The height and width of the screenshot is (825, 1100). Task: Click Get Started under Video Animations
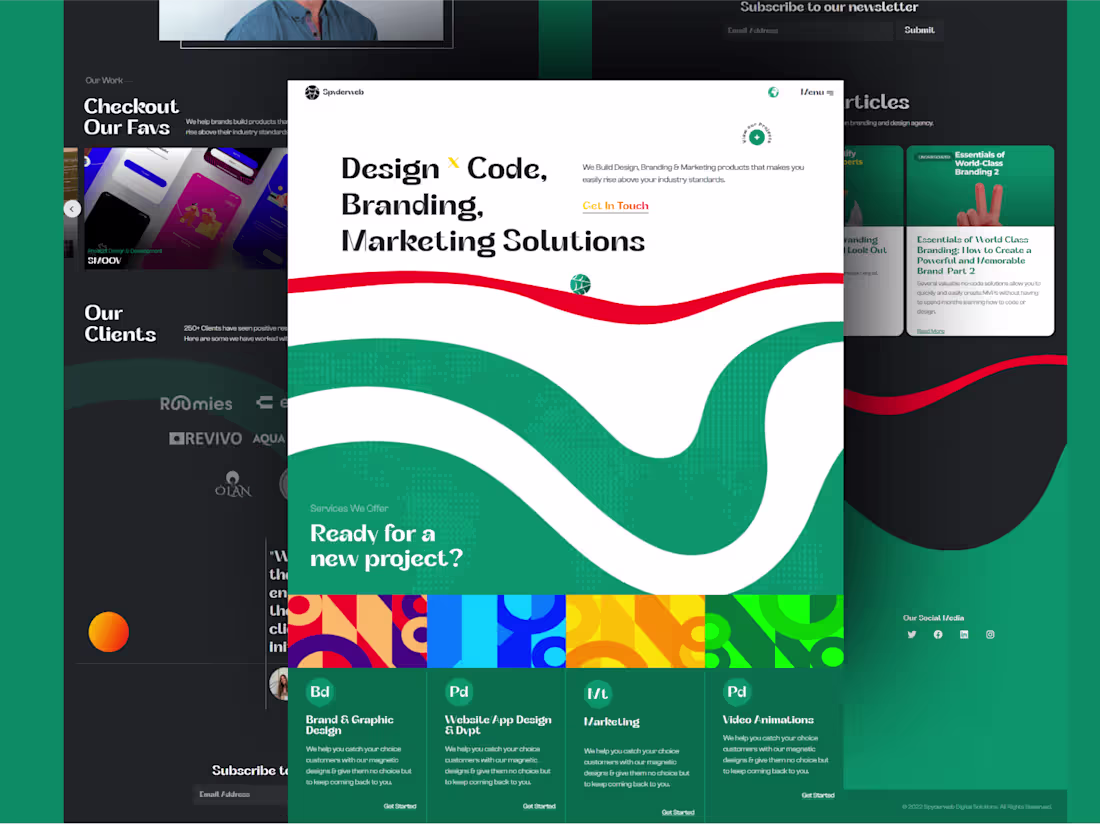click(817, 795)
